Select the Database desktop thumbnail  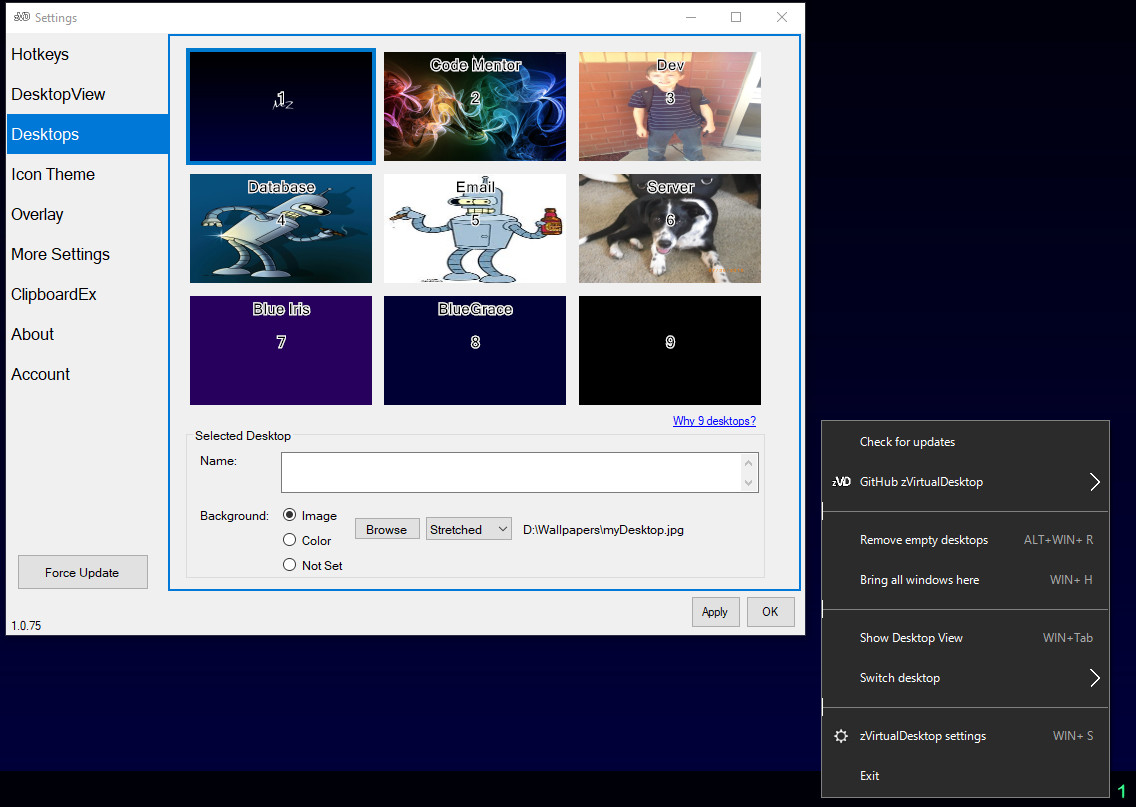point(281,228)
